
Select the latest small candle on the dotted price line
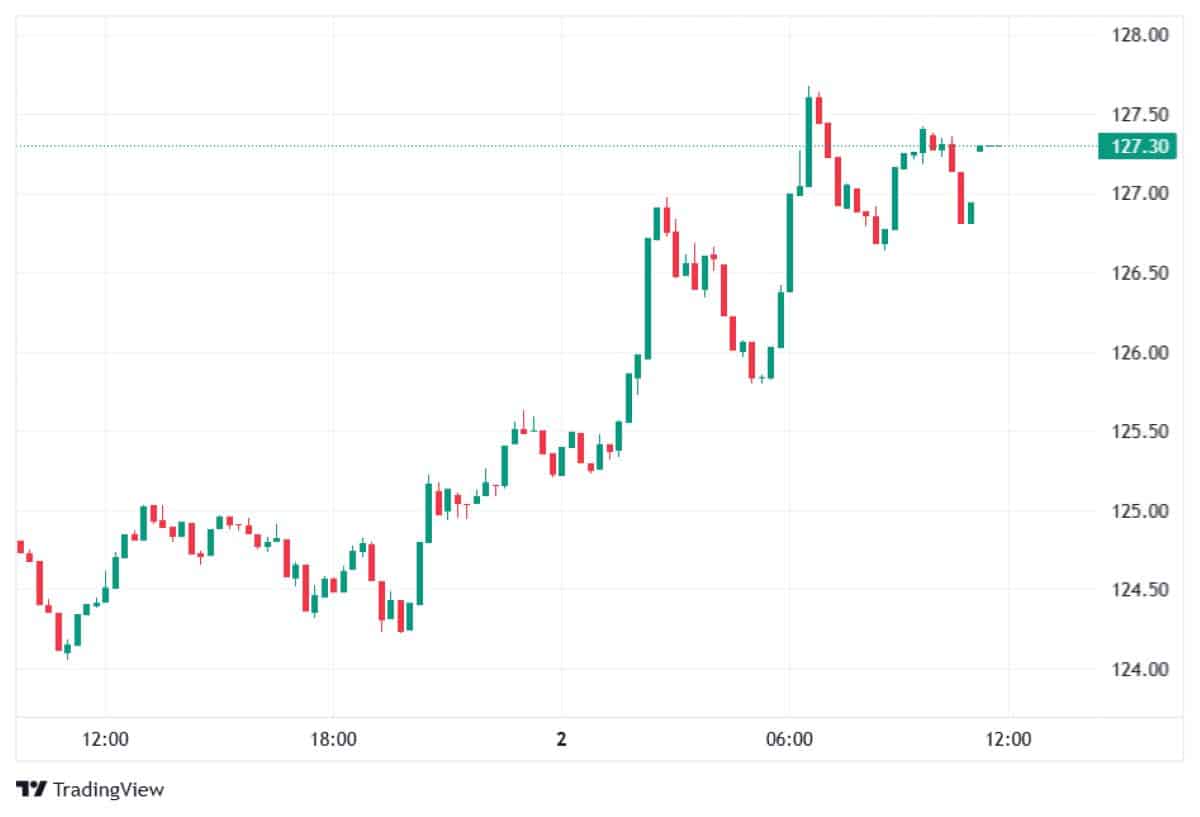(980, 148)
